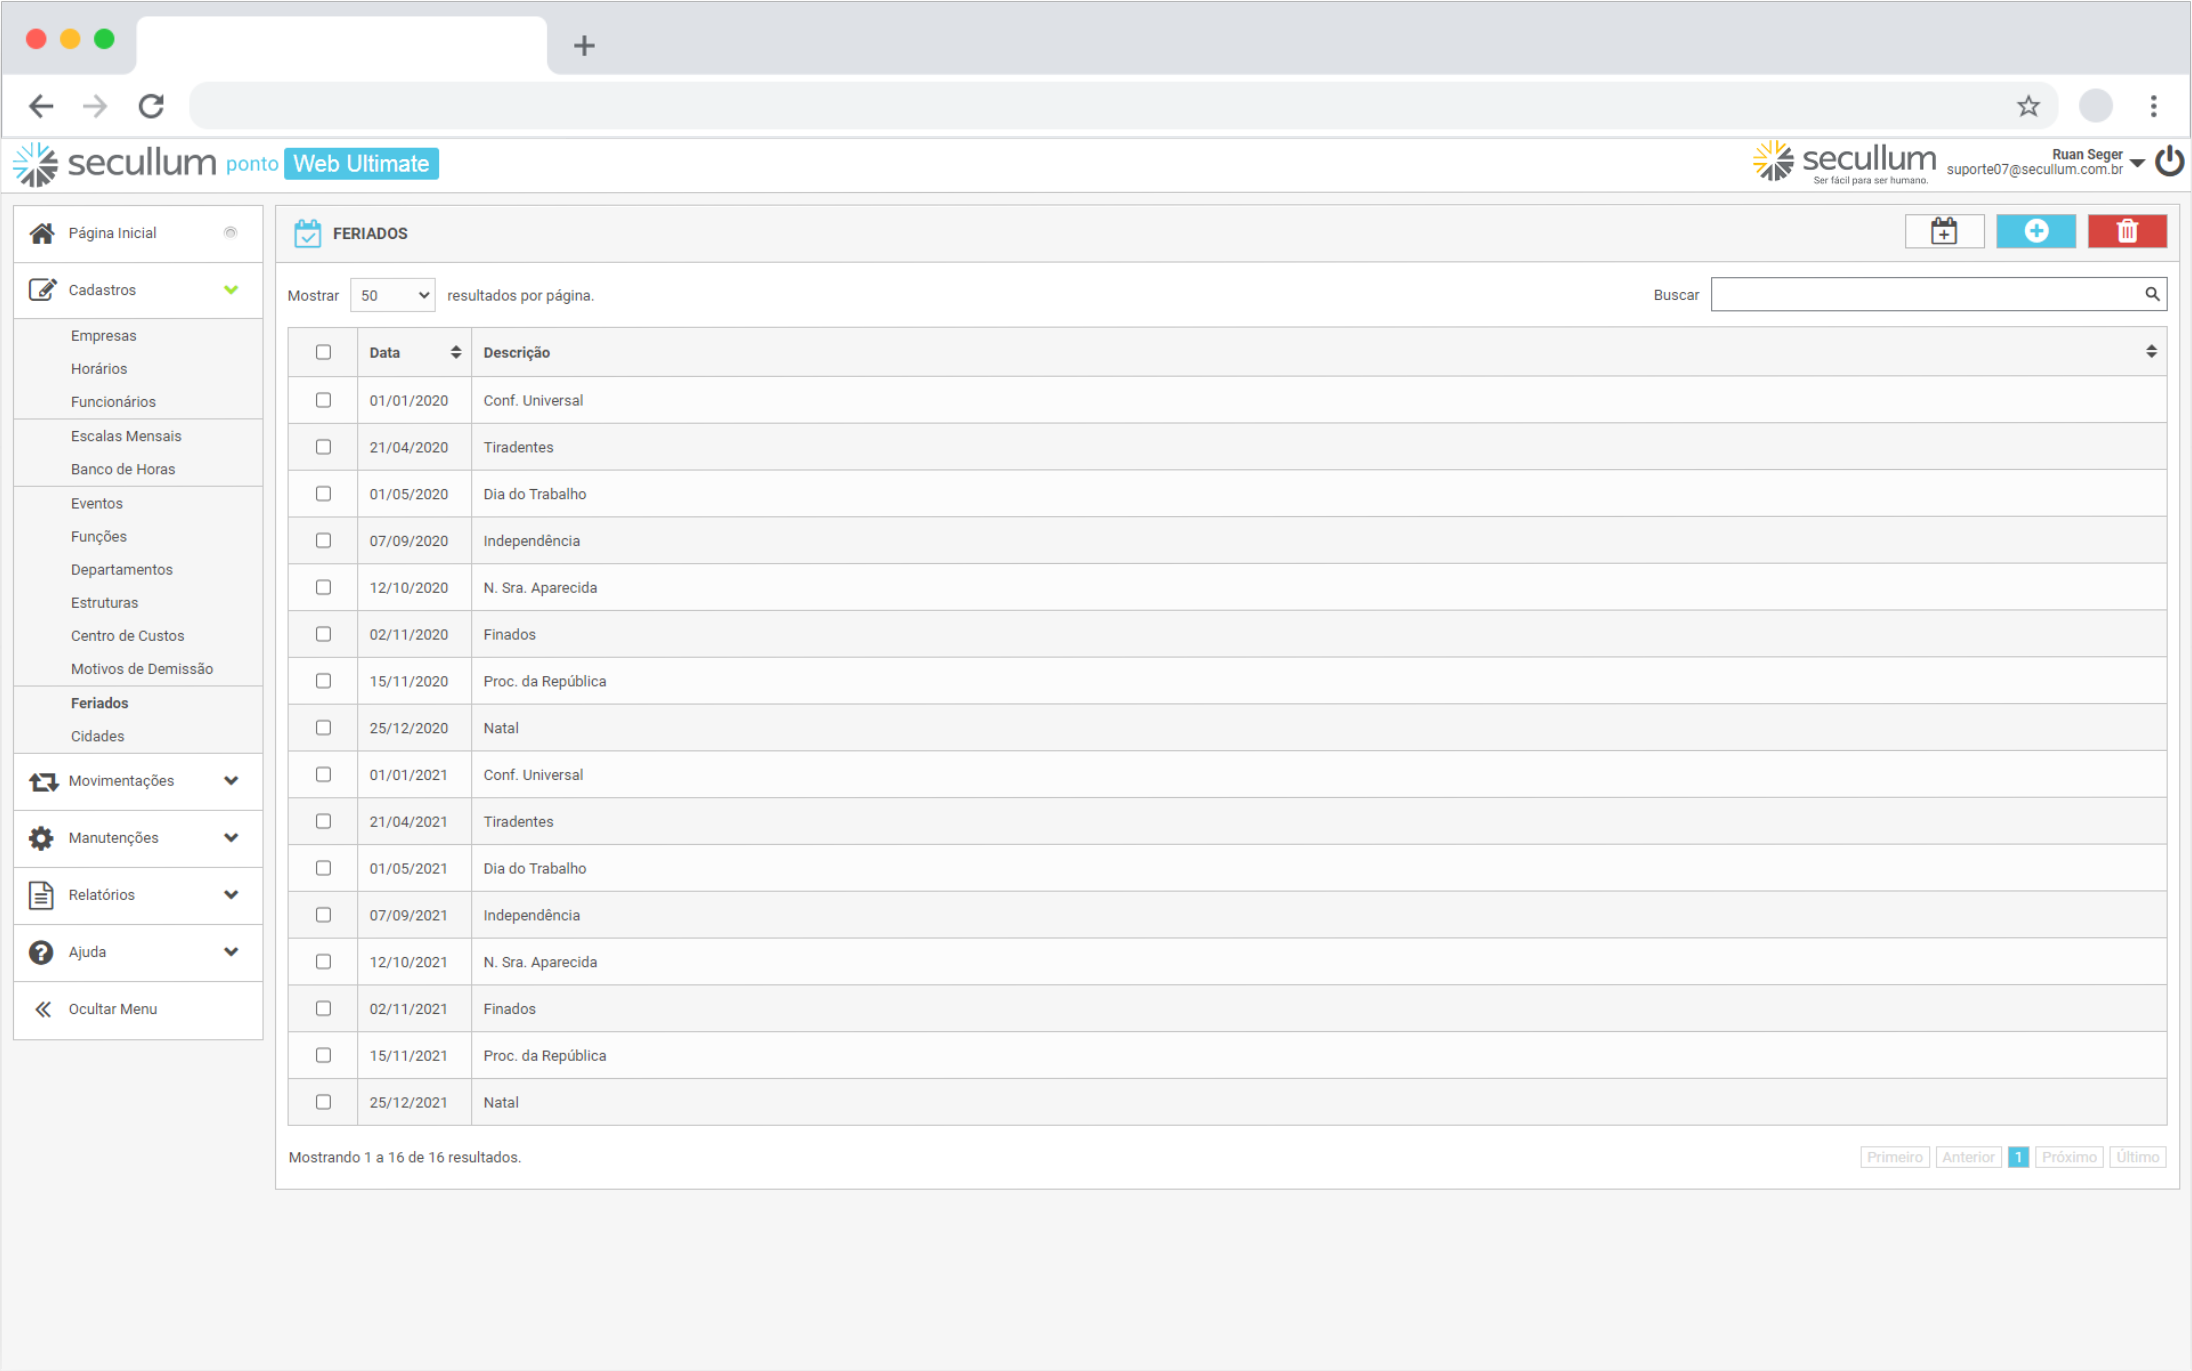
Task: Click Ocultar Menu to hide sidebar
Action: click(112, 1009)
